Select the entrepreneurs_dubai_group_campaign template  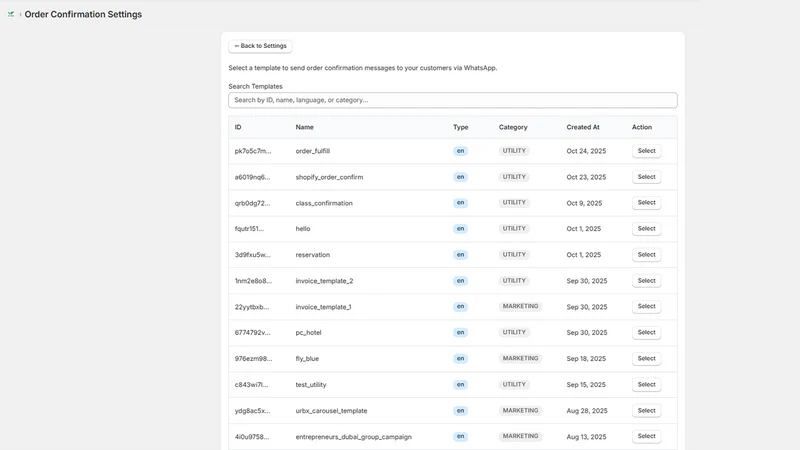(x=646, y=436)
